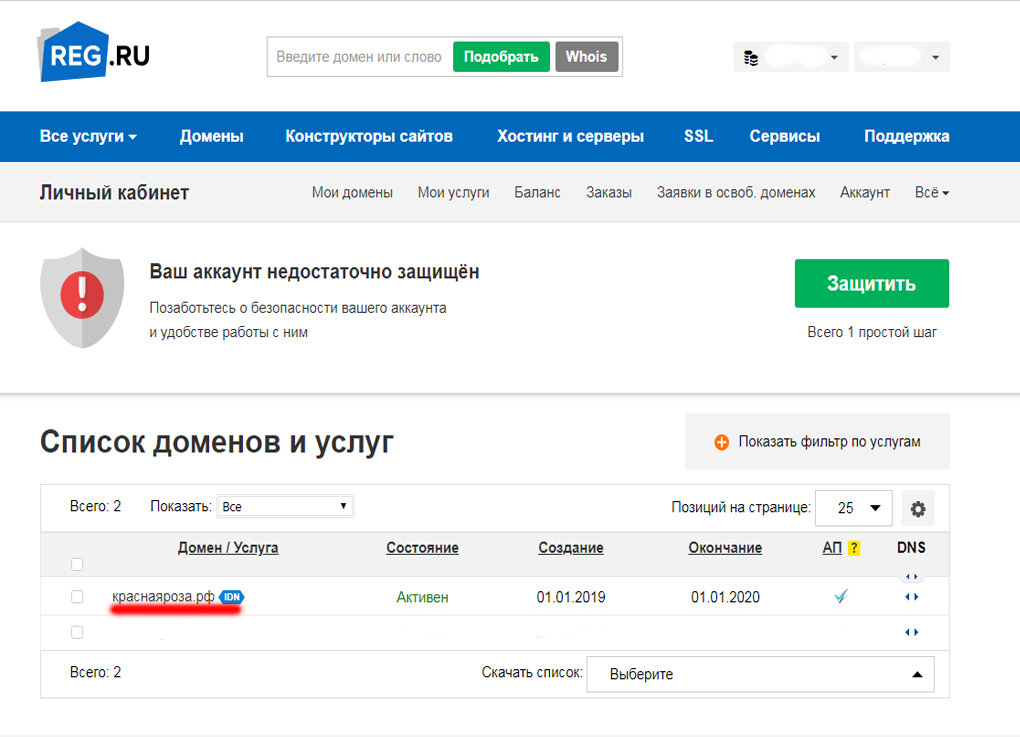Open the REG.RU logo homepage

point(94,53)
